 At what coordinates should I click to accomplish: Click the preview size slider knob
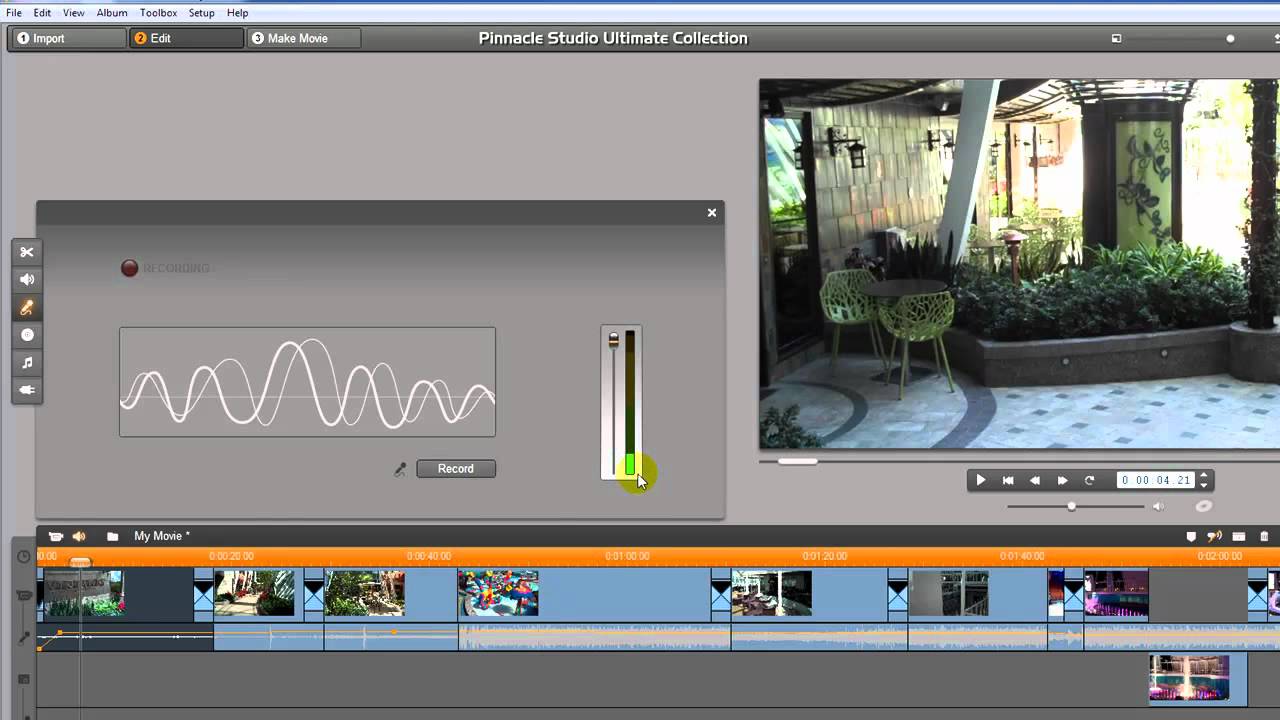click(x=1230, y=39)
